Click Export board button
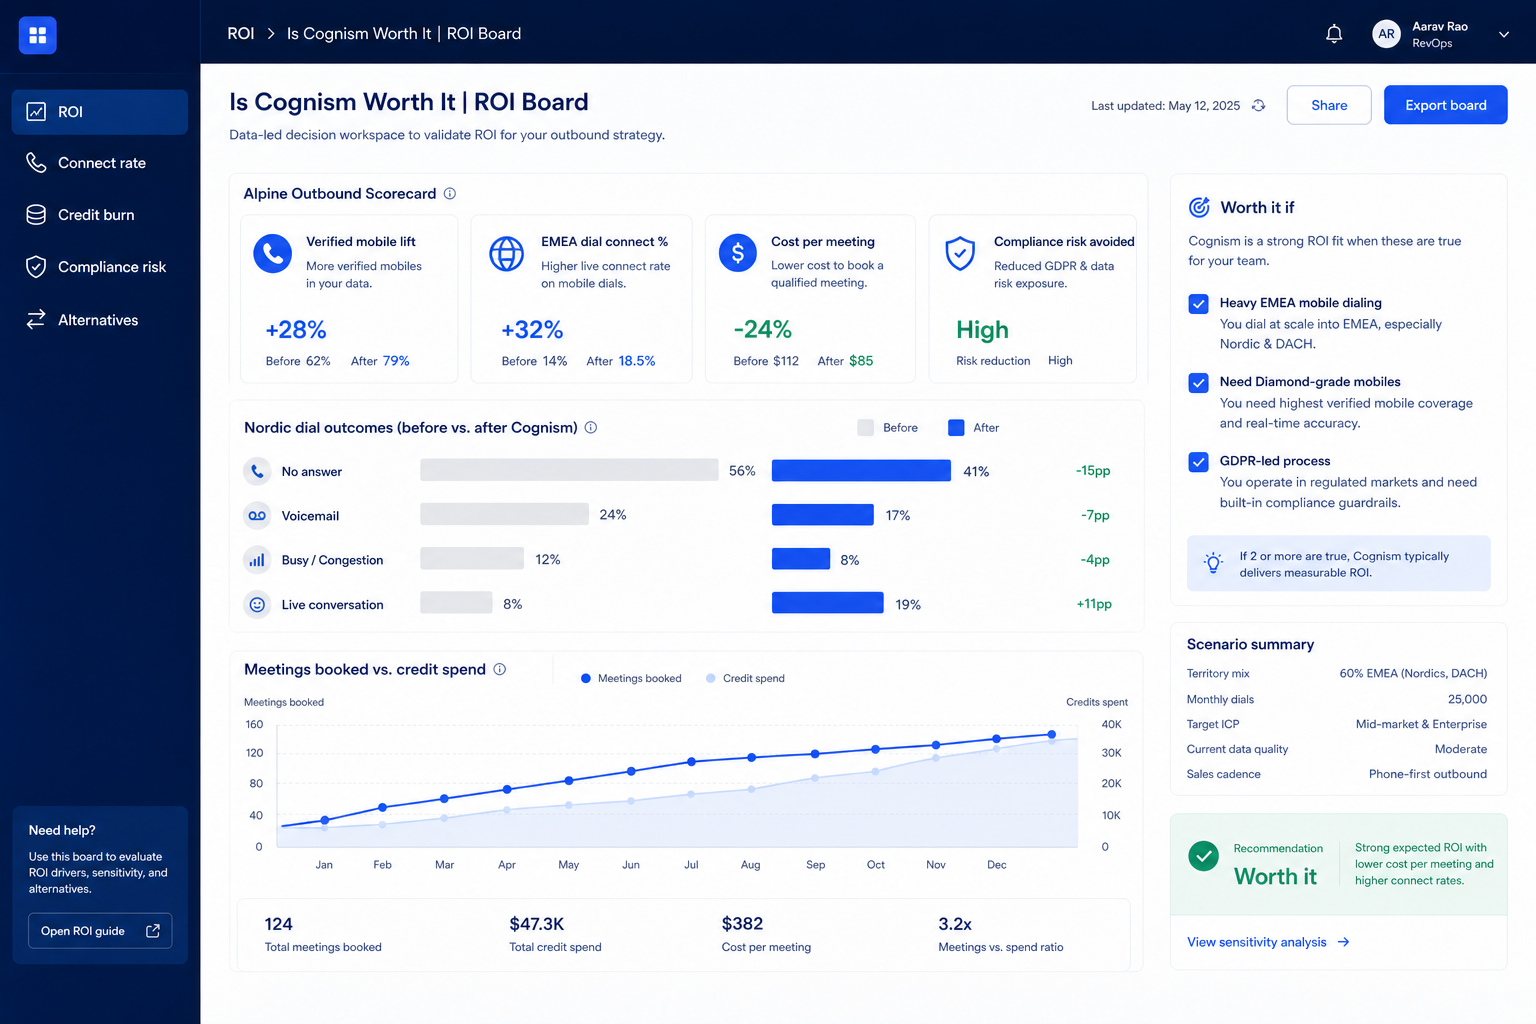This screenshot has width=1536, height=1024. point(1445,105)
